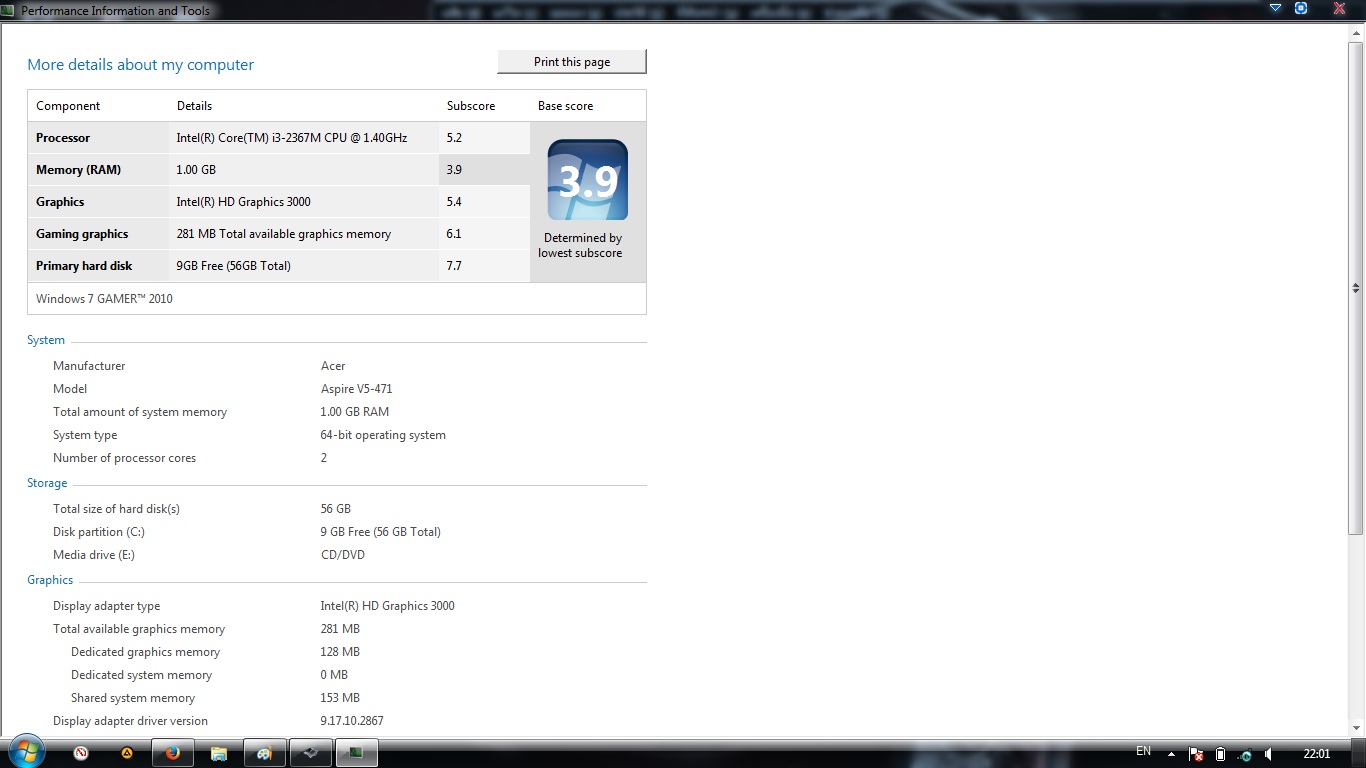This screenshot has width=1366, height=768.
Task: Click the Manufacturer label
Action: point(89,366)
